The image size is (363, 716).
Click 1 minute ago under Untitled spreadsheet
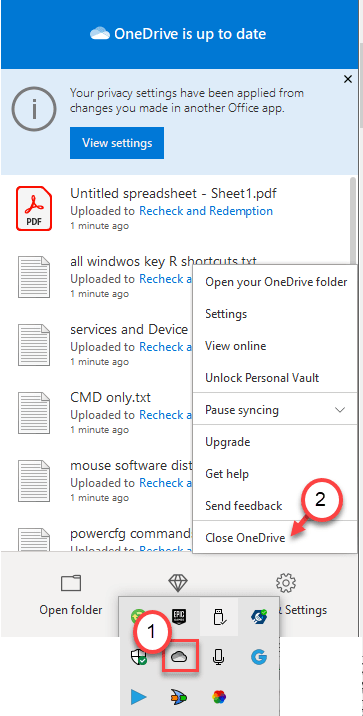(100, 226)
